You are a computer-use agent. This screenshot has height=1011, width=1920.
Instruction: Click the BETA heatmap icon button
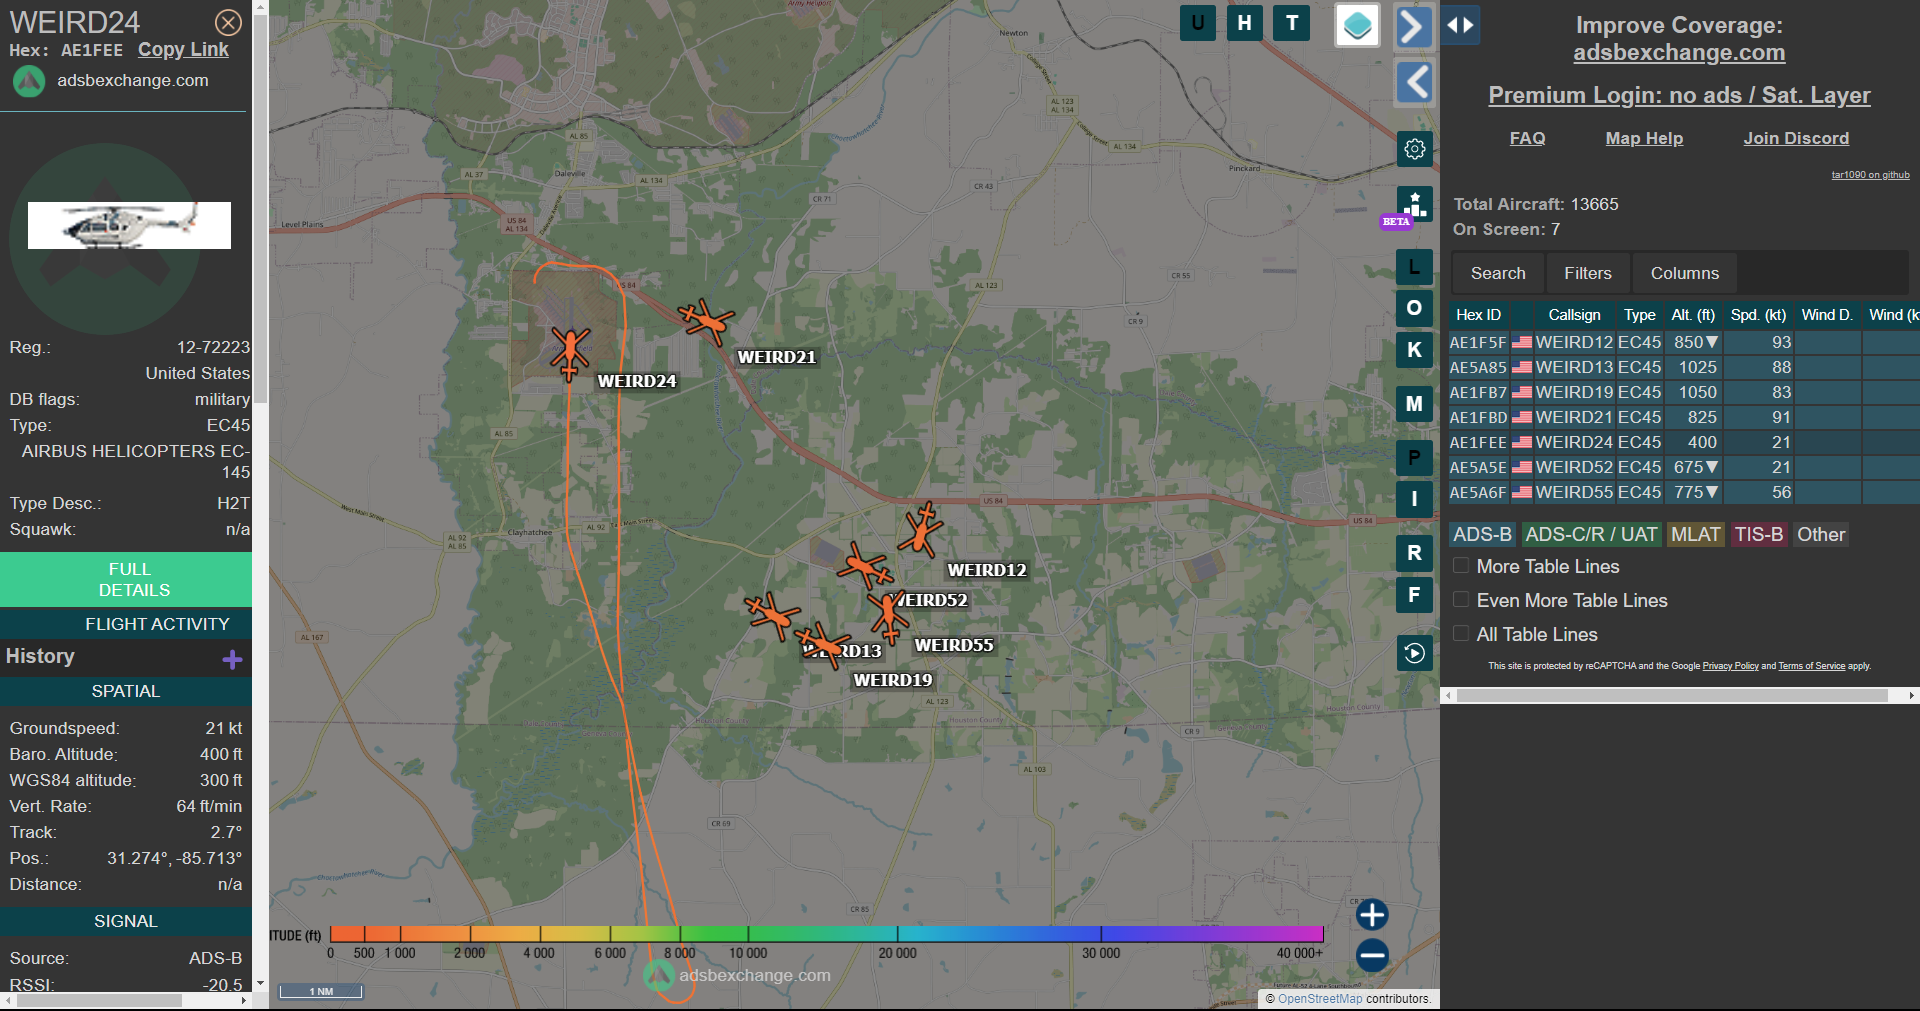coord(1414,205)
